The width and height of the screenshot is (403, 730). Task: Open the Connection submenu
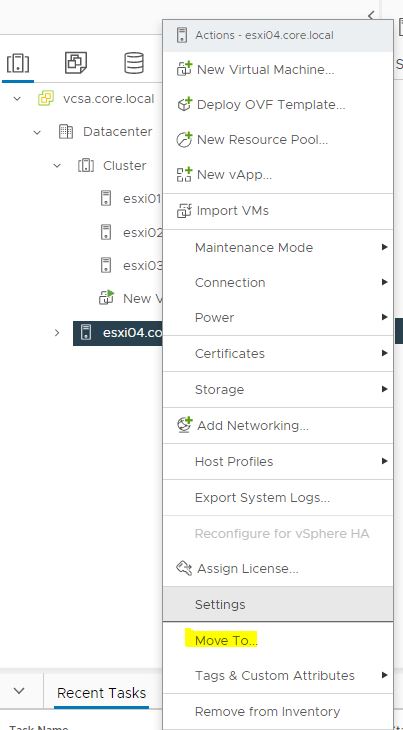pyautogui.click(x=278, y=282)
